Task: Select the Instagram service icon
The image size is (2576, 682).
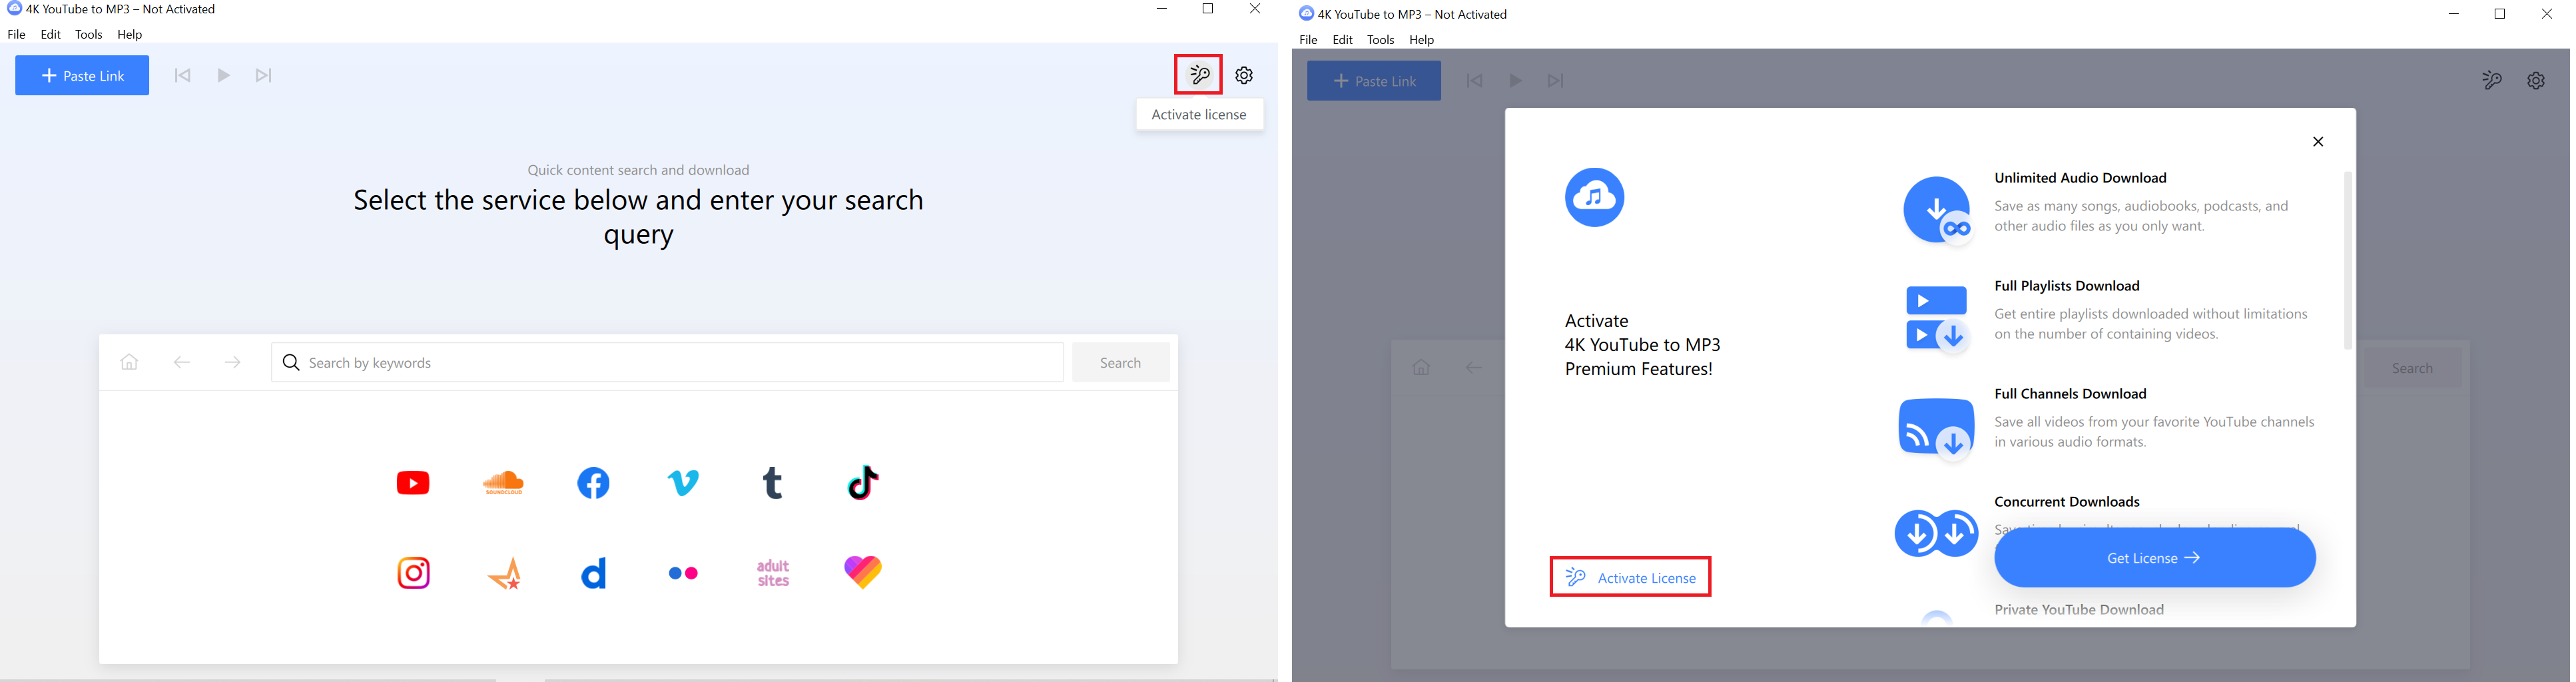Action: 414,573
